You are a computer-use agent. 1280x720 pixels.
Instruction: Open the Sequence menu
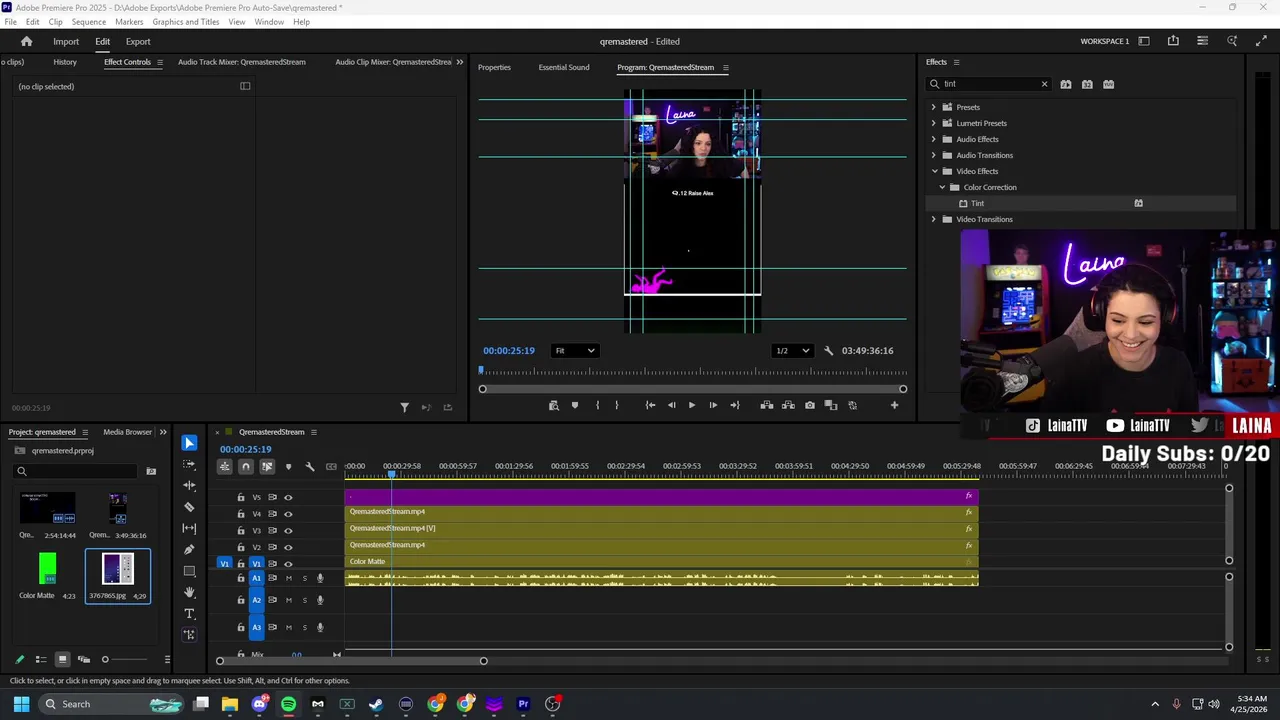[88, 22]
